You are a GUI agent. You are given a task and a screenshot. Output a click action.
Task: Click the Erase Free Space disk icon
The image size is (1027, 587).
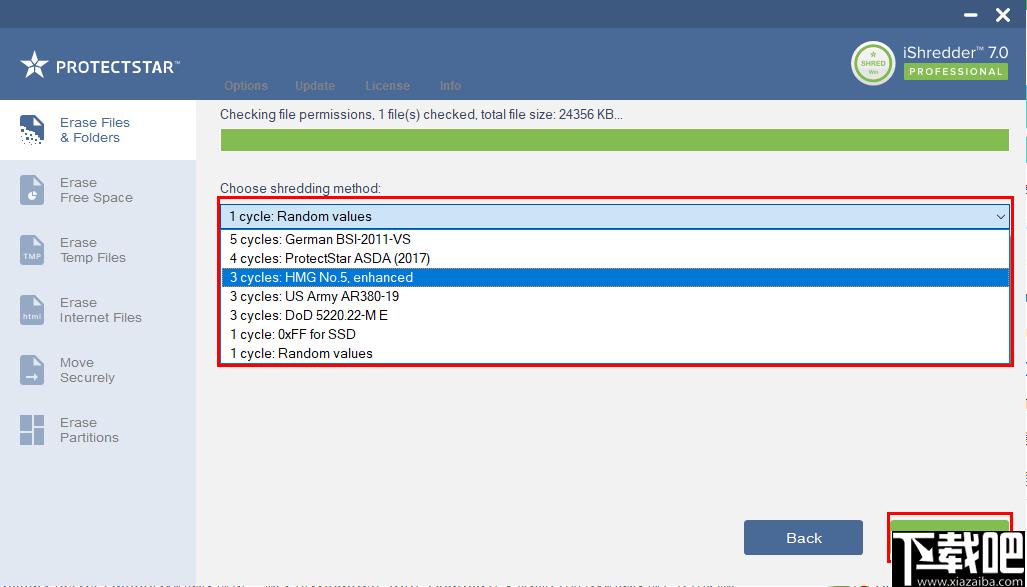[32, 190]
